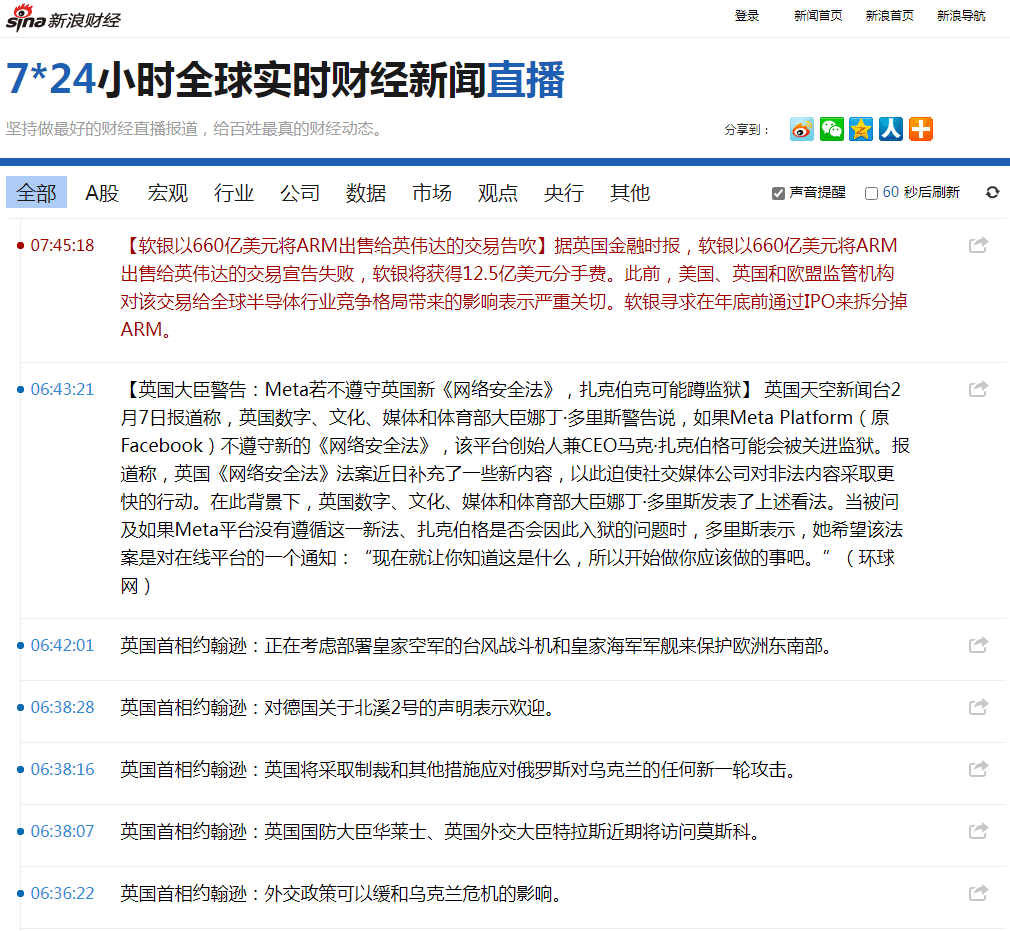
Task: Click the 06:38:28 timestamp
Action: click(62, 707)
